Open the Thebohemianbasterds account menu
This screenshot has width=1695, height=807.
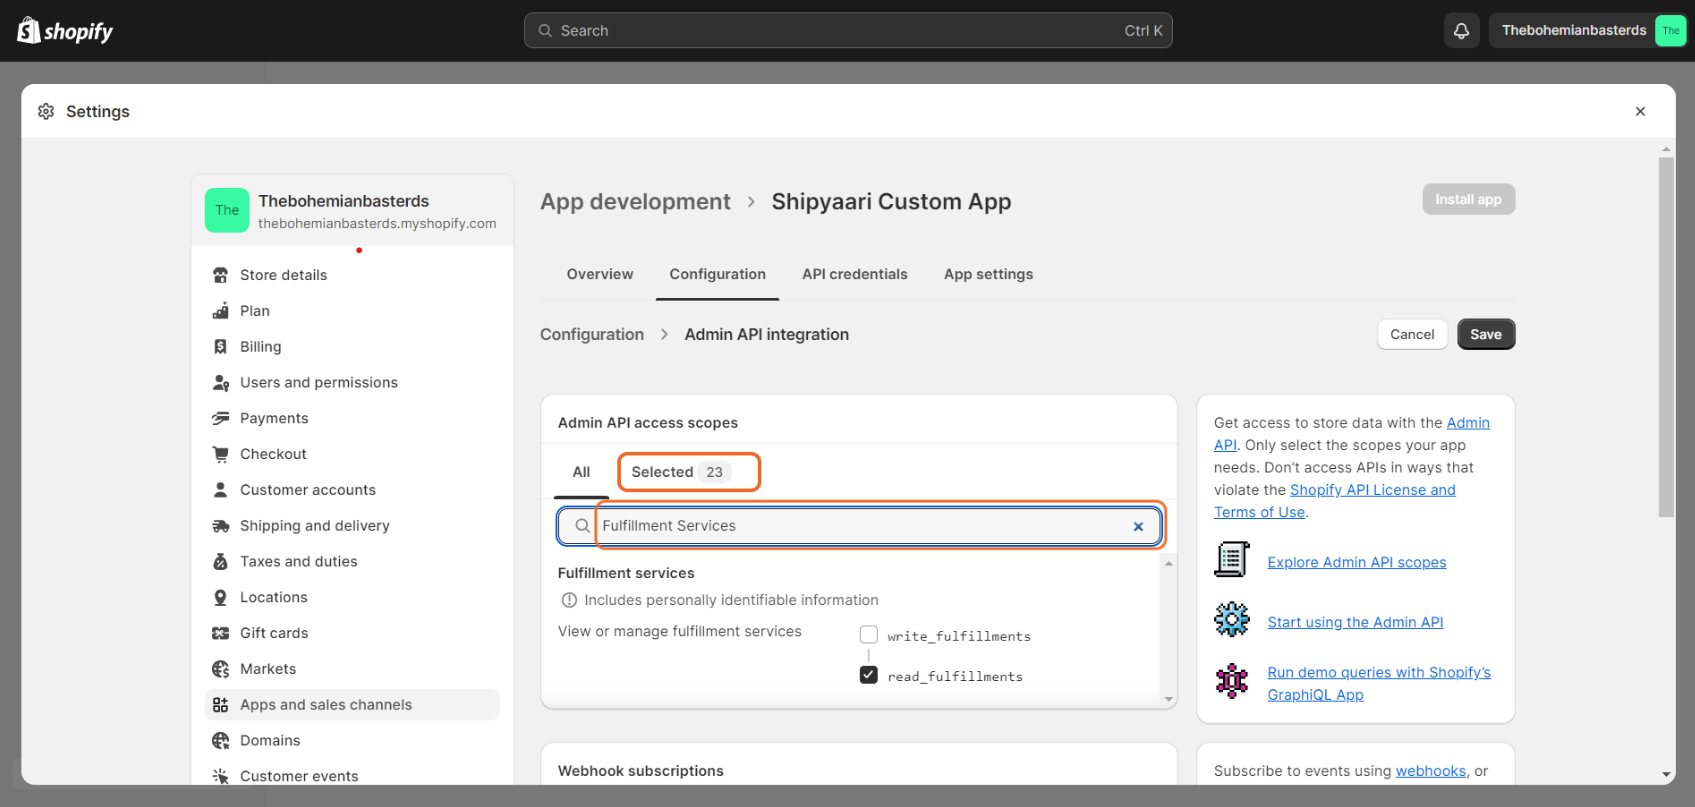click(1588, 31)
